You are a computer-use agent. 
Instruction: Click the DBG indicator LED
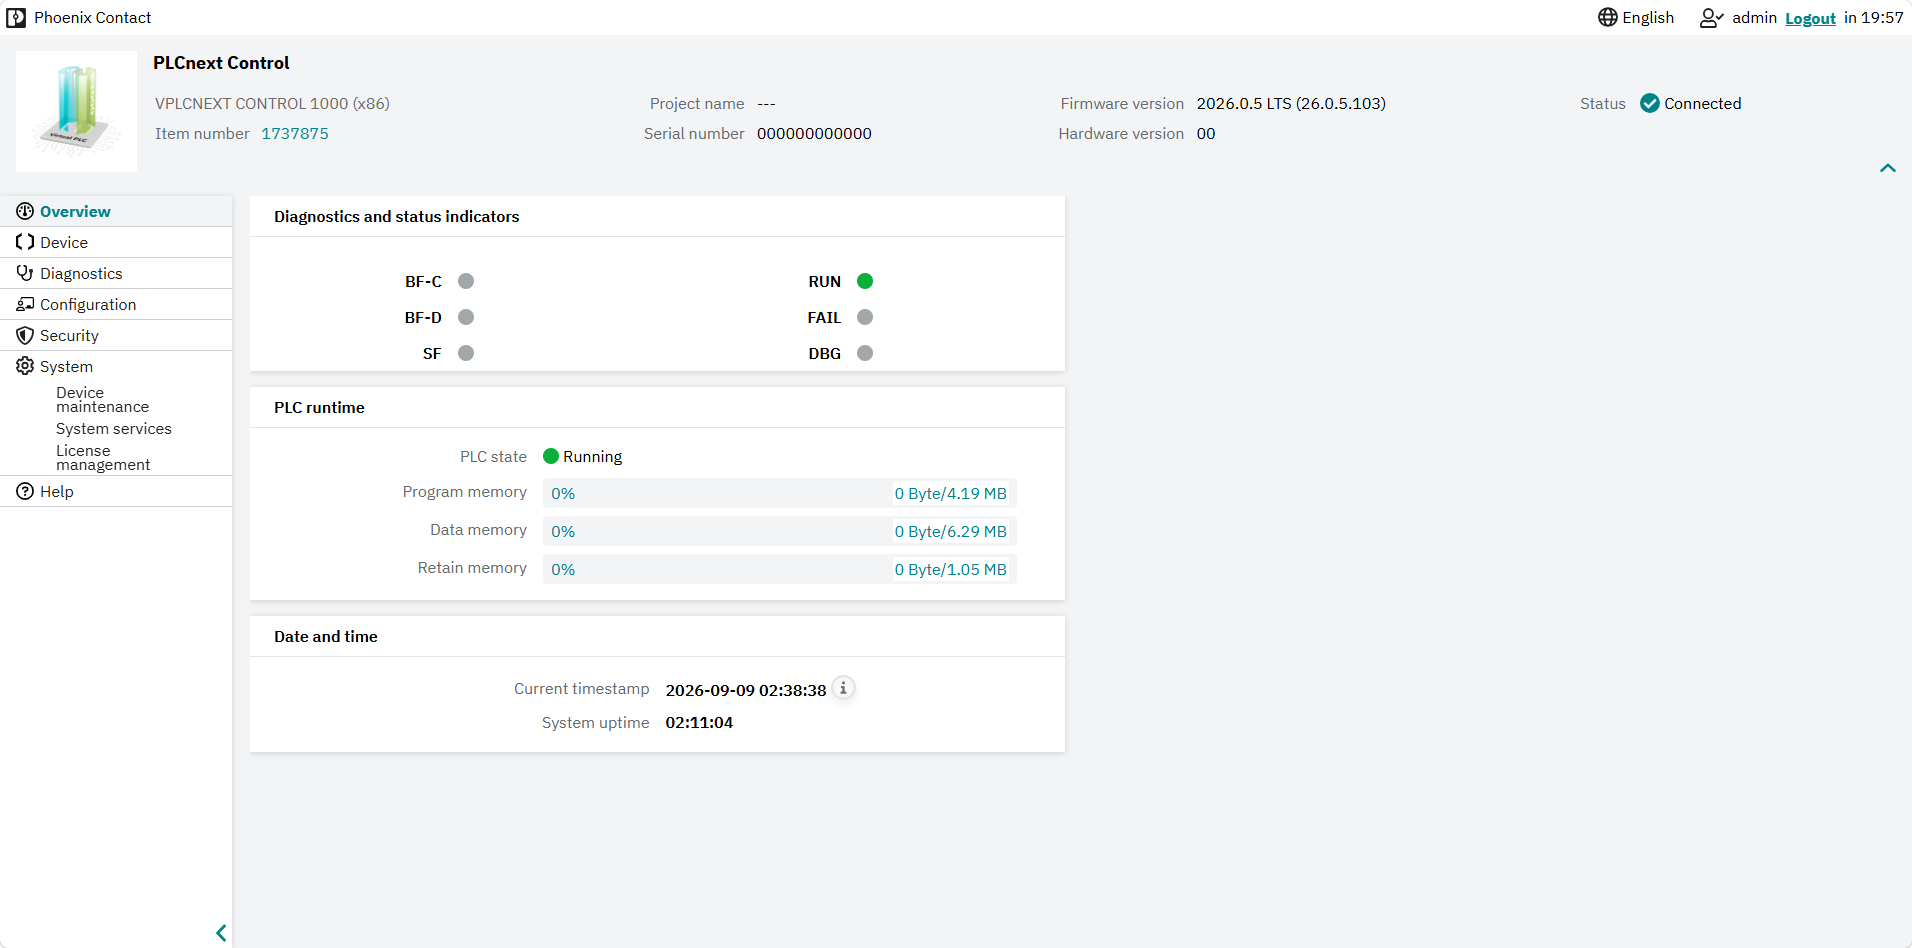(865, 353)
